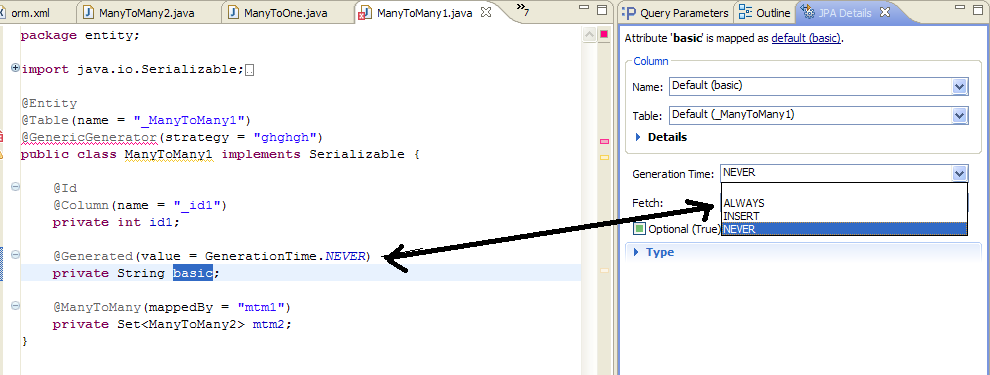Choose INSERT in Generation Time list
Viewport: 990px width, 375px height.
[x=844, y=216]
